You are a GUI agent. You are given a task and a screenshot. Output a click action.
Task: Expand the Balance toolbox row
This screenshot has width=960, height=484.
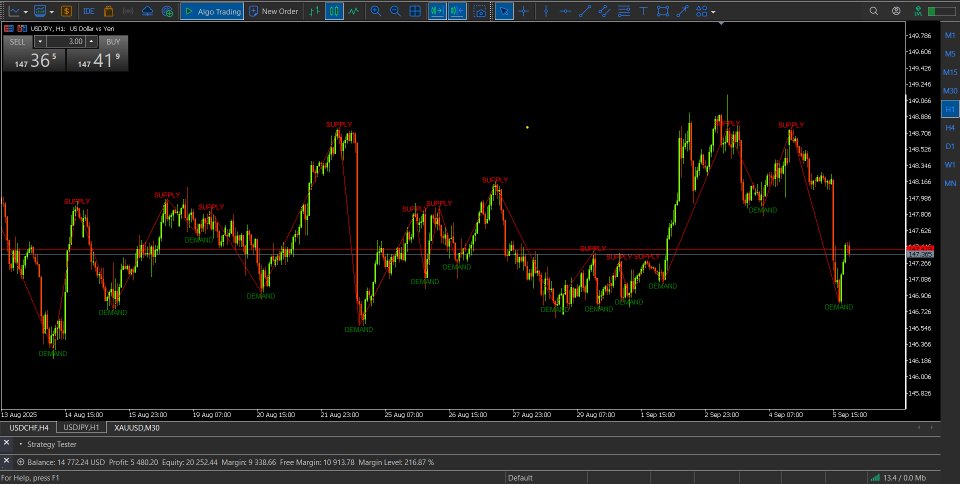click(21, 462)
